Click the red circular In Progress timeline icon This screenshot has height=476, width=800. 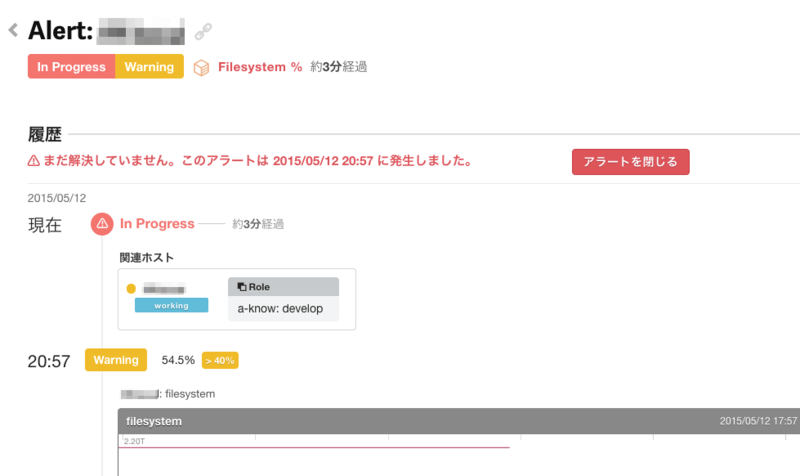coord(102,224)
